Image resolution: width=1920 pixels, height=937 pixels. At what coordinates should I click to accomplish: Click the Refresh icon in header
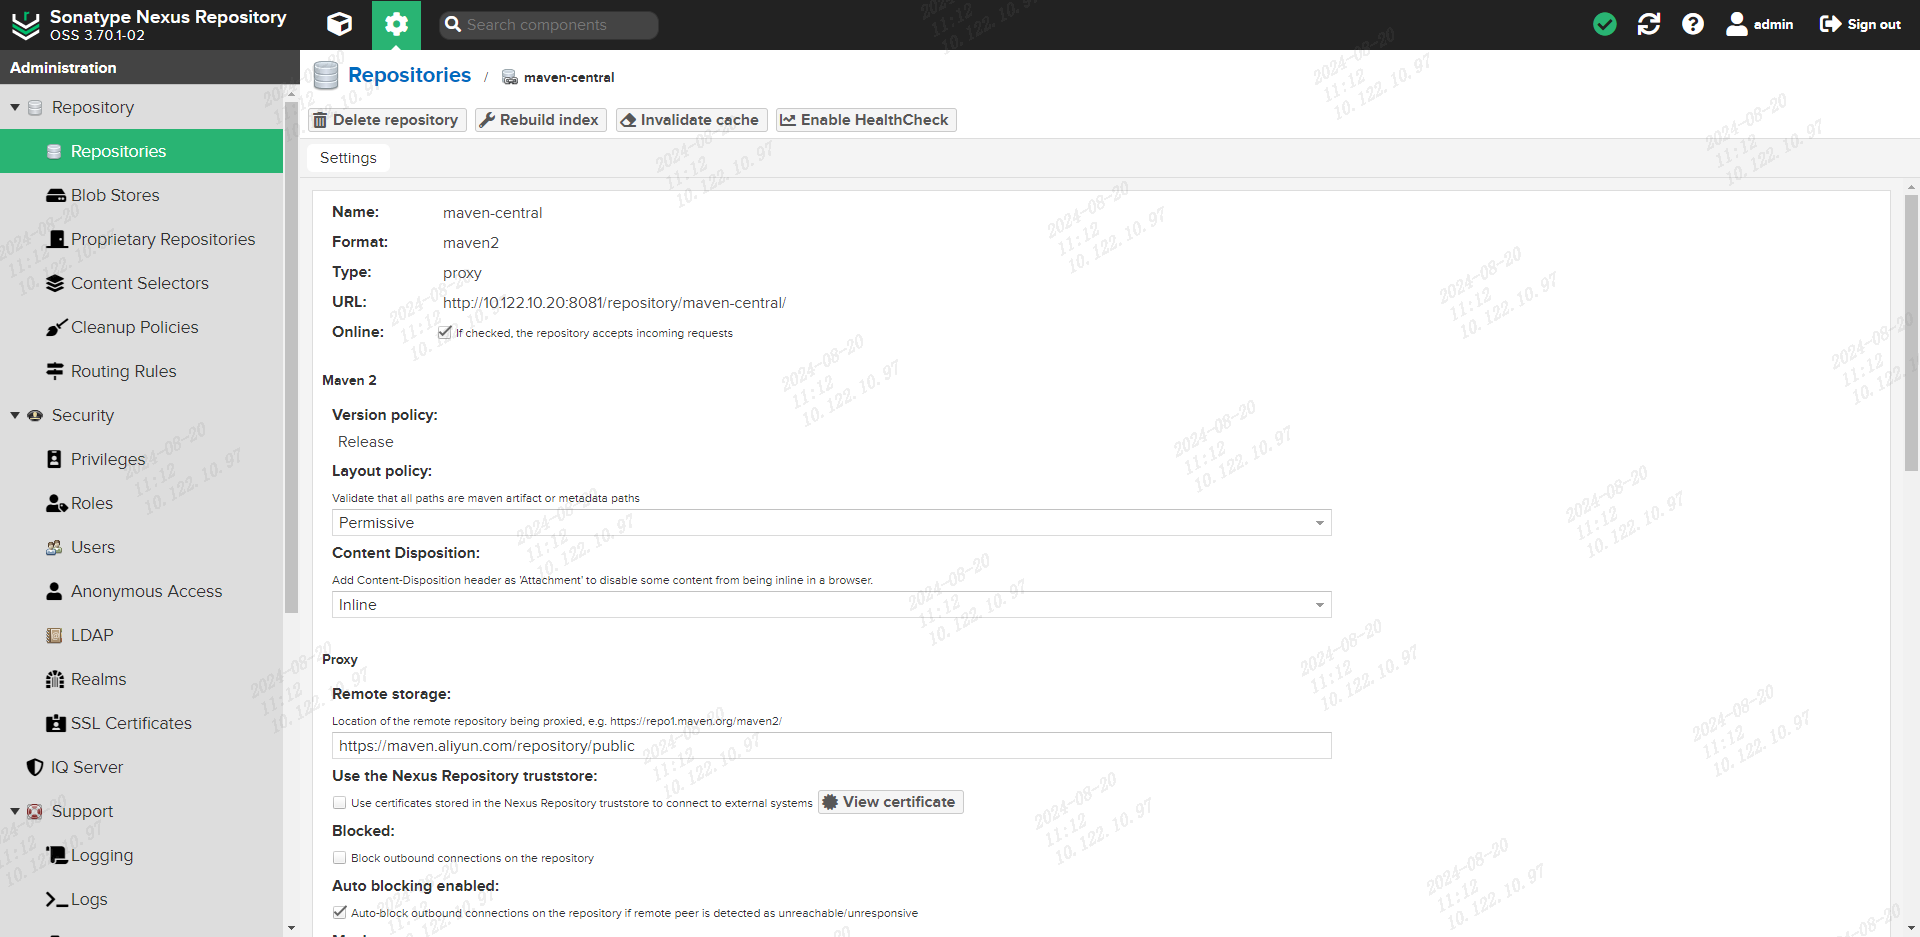pyautogui.click(x=1649, y=24)
